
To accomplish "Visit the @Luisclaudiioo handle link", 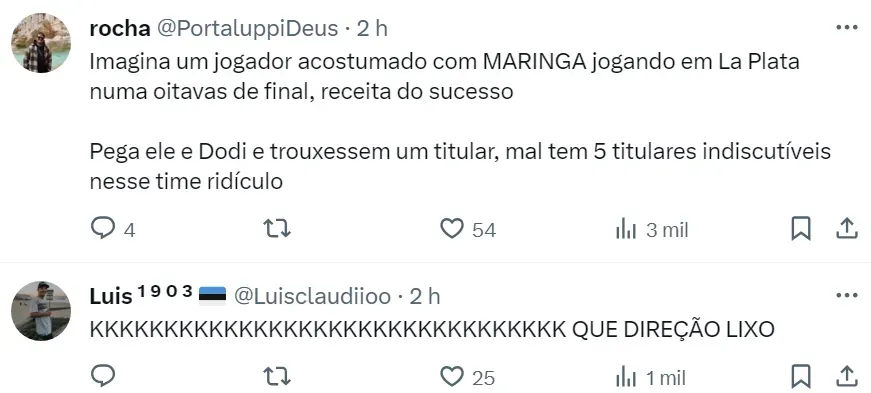I will coord(312,296).
